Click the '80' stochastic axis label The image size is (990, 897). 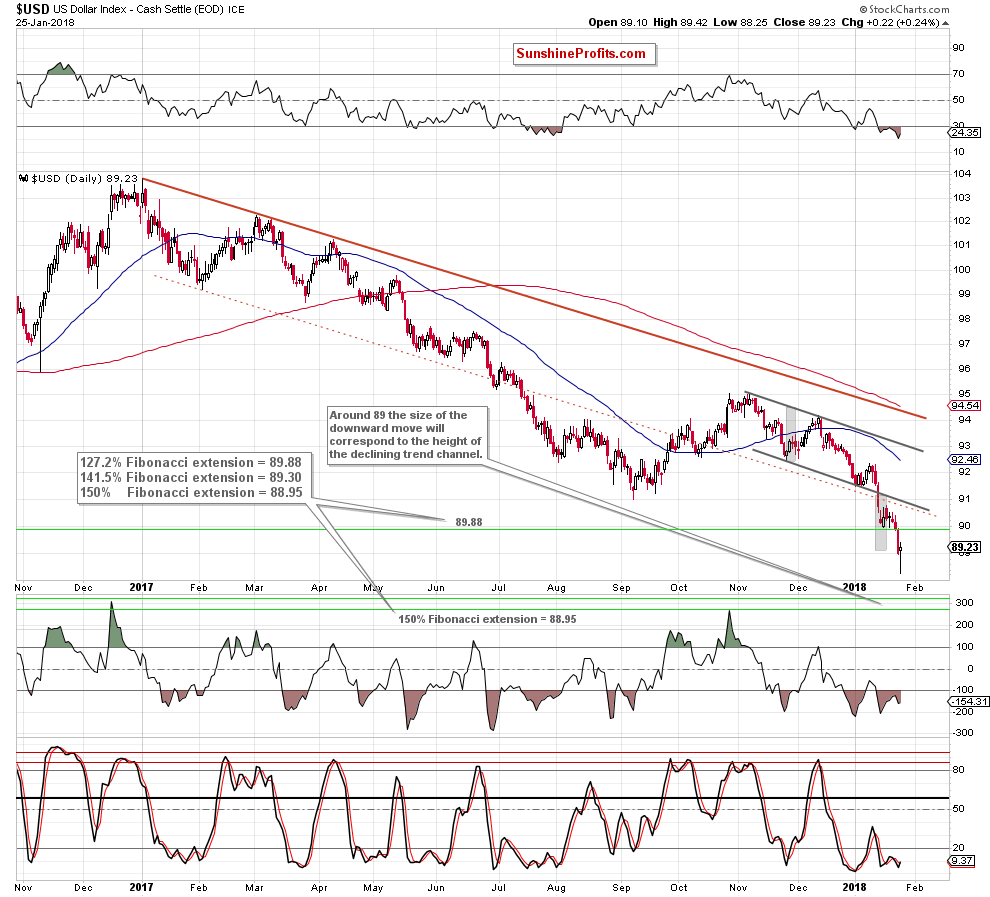(x=958, y=769)
